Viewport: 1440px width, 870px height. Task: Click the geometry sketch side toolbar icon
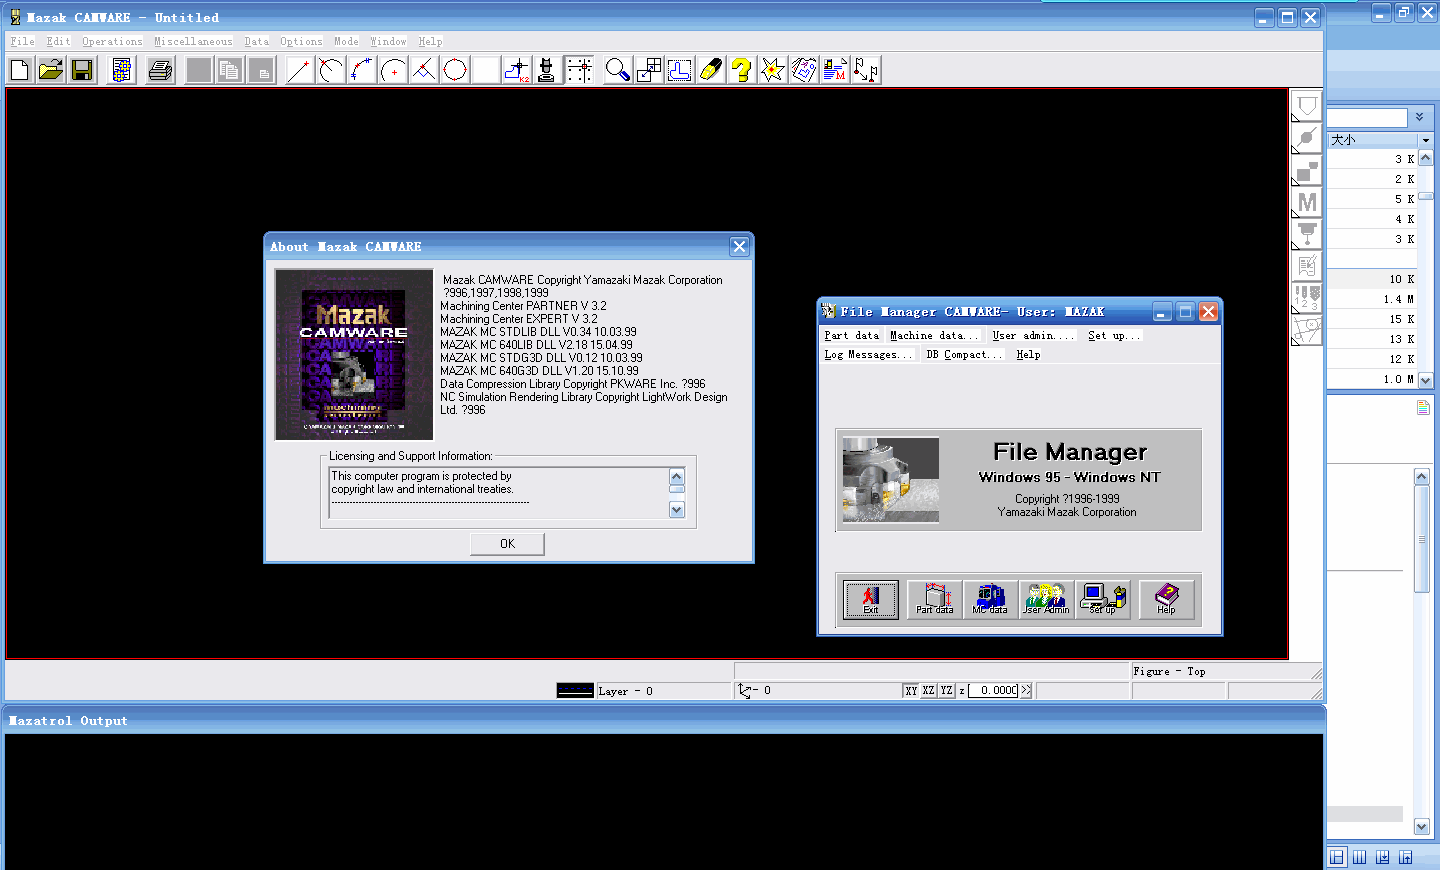pos(1307,330)
